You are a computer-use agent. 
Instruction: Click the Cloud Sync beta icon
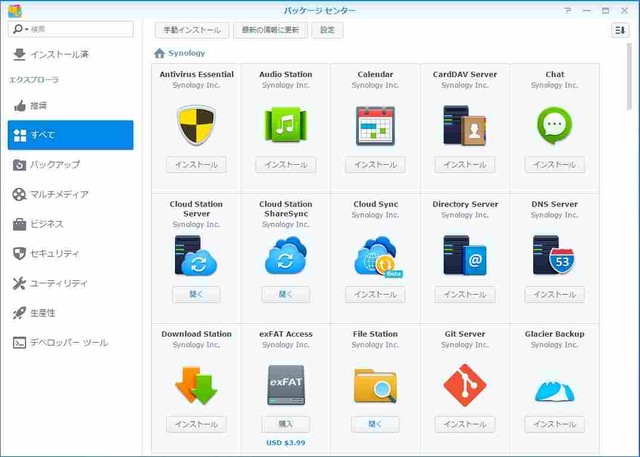[378, 257]
